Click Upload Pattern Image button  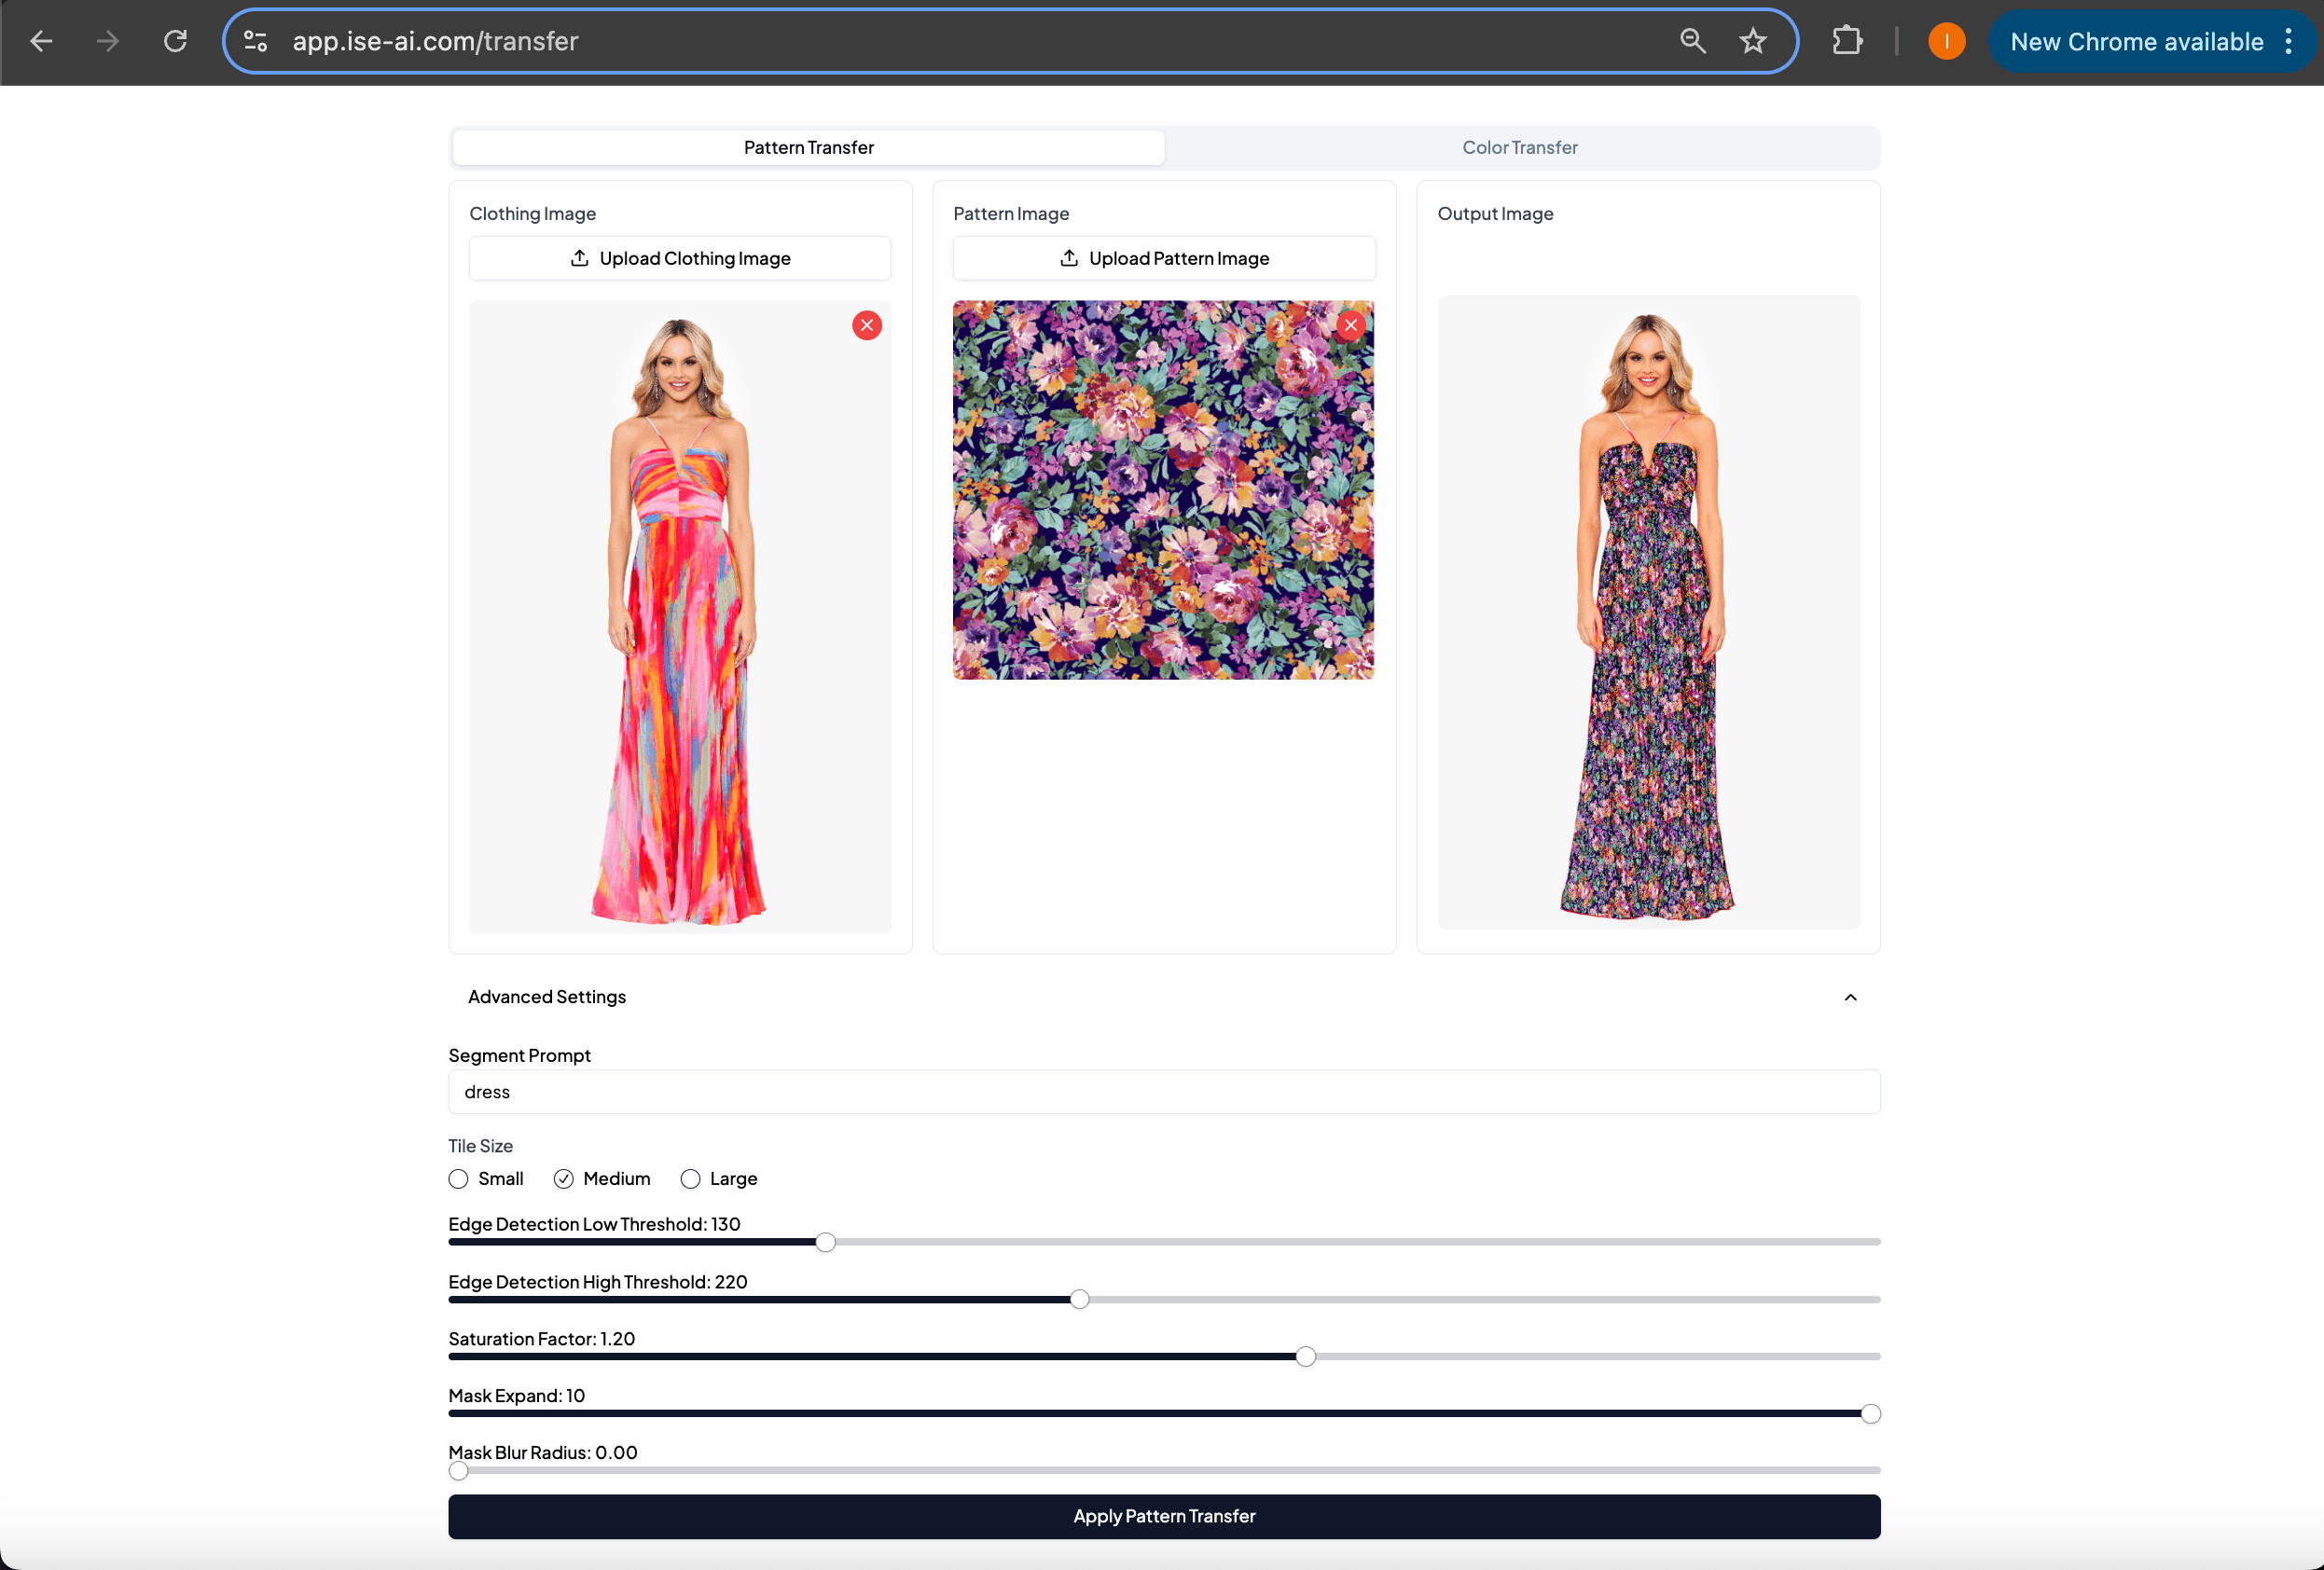pos(1164,257)
